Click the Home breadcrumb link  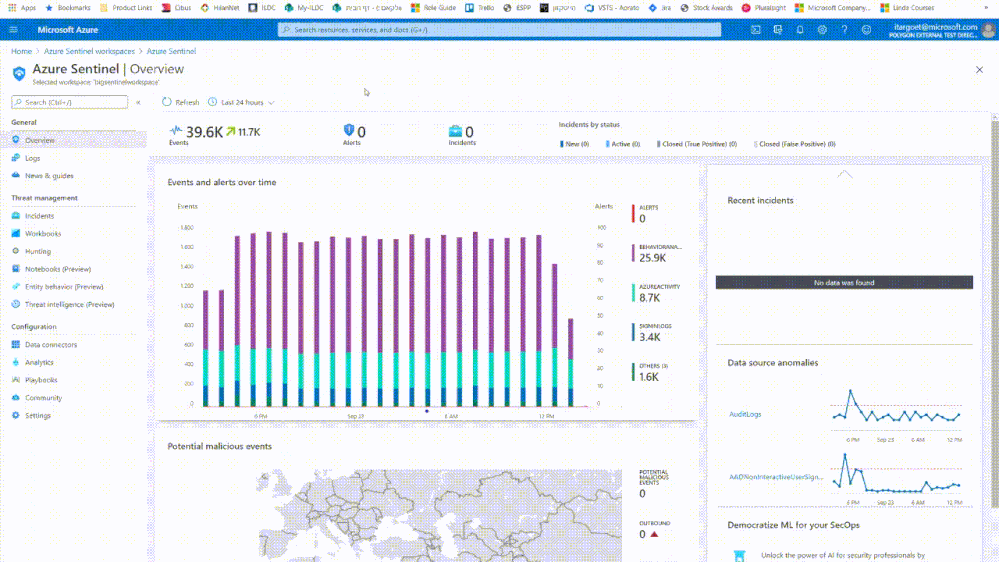[21, 51]
